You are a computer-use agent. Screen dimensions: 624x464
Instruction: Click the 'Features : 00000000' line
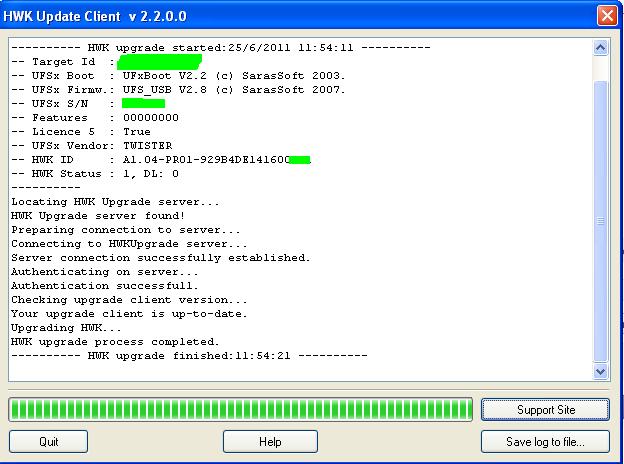95,118
